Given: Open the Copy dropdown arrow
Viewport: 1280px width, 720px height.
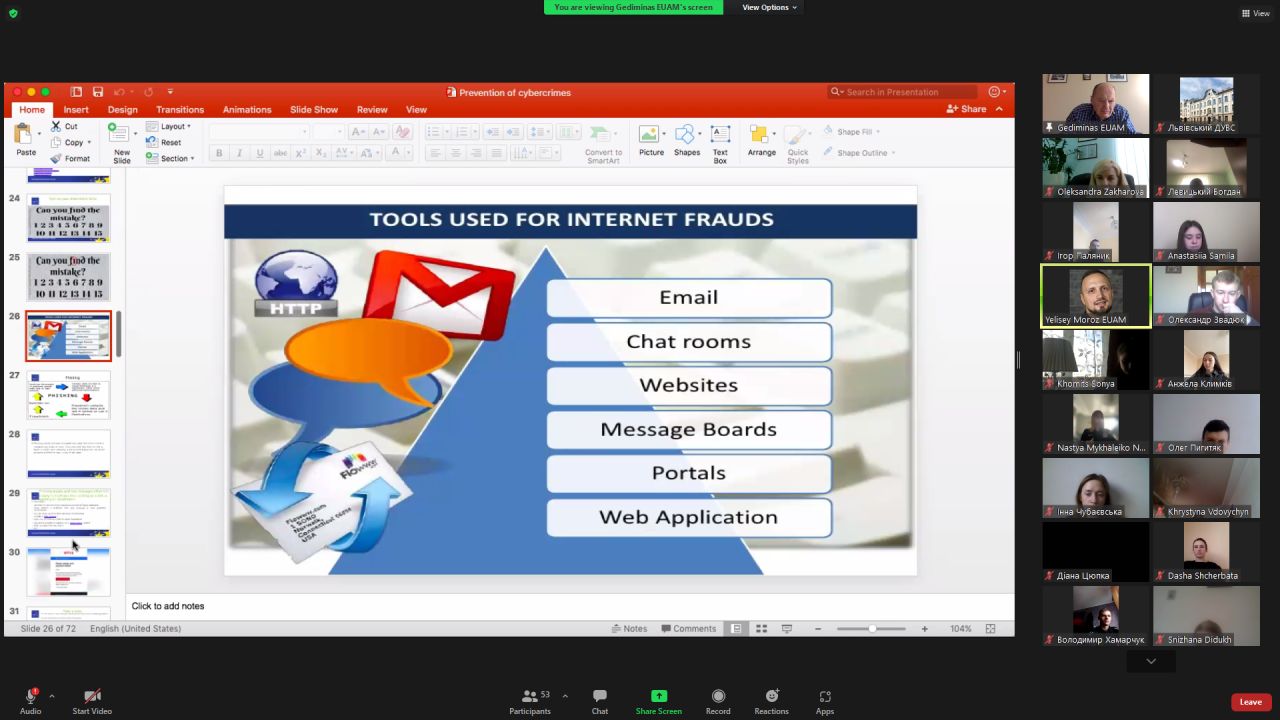Looking at the screenshot, I should (x=89, y=143).
